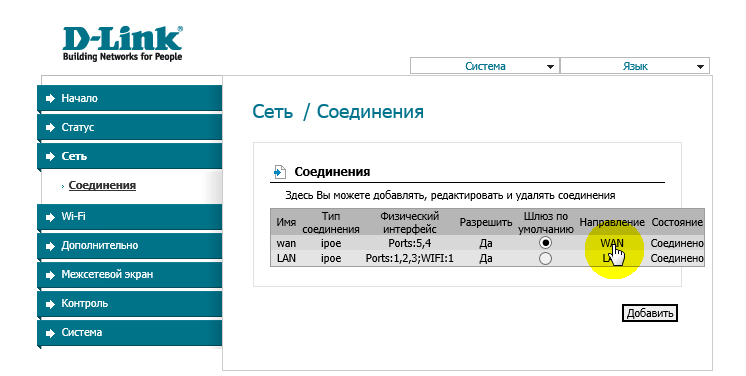Click the arrow icon beside Wi-Fi
The height and width of the screenshot is (376, 746).
tap(50, 217)
